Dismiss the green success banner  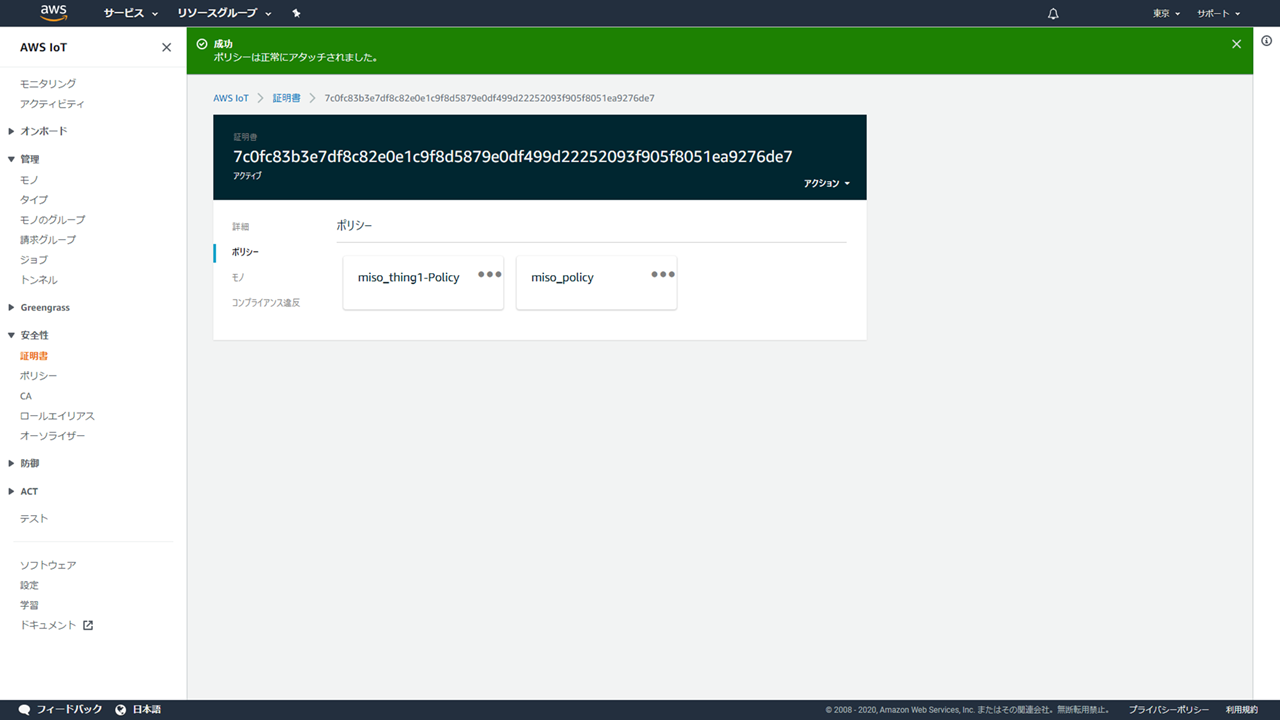click(1236, 44)
